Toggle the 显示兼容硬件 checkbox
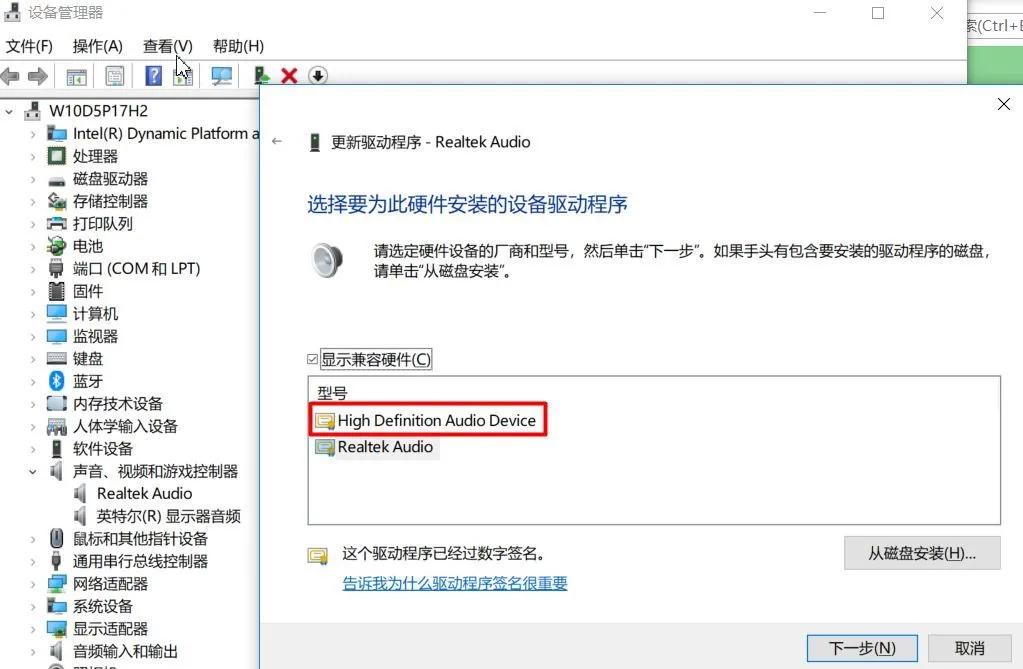This screenshot has width=1023, height=669. [313, 358]
